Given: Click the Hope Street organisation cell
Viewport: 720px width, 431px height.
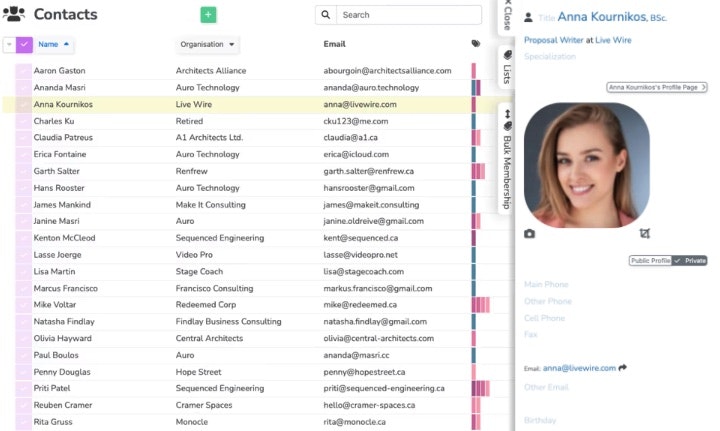Looking at the screenshot, I should pos(198,372).
